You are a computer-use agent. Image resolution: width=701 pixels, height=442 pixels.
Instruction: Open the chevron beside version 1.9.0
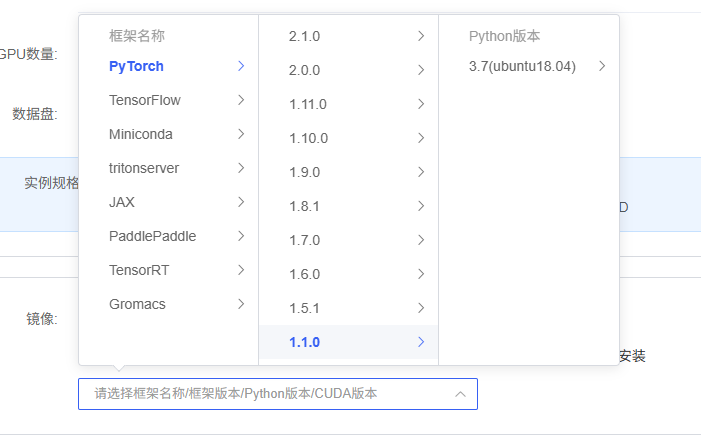coord(421,172)
